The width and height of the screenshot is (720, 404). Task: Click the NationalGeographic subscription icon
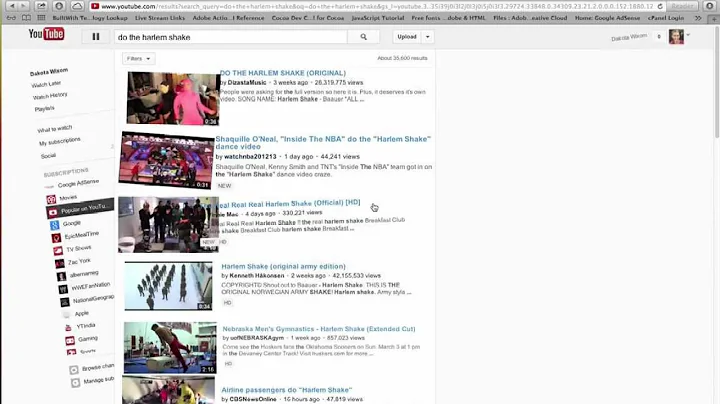pos(65,302)
